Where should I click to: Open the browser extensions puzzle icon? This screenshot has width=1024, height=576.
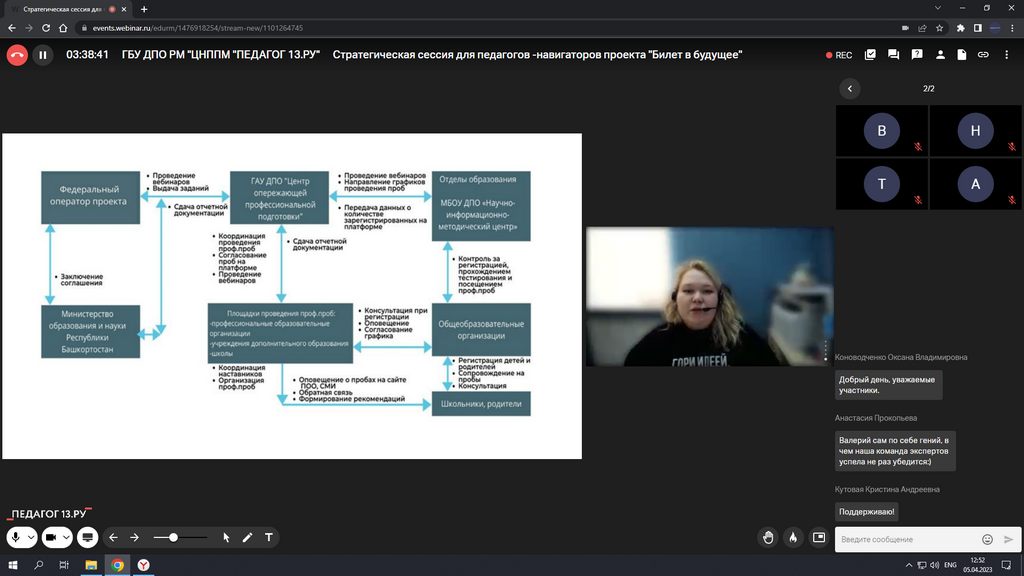point(960,28)
